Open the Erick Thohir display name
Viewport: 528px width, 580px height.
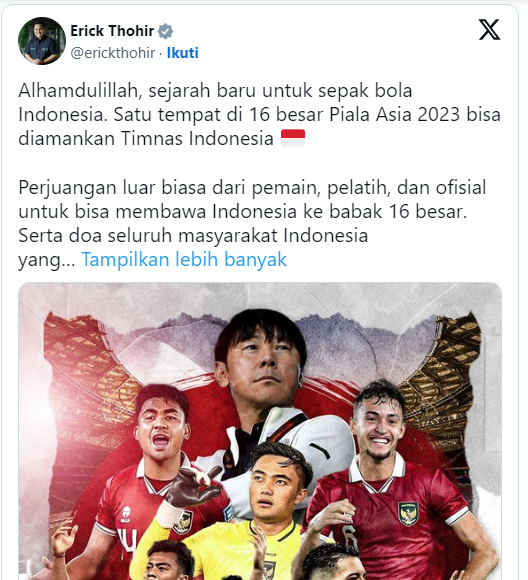point(112,31)
